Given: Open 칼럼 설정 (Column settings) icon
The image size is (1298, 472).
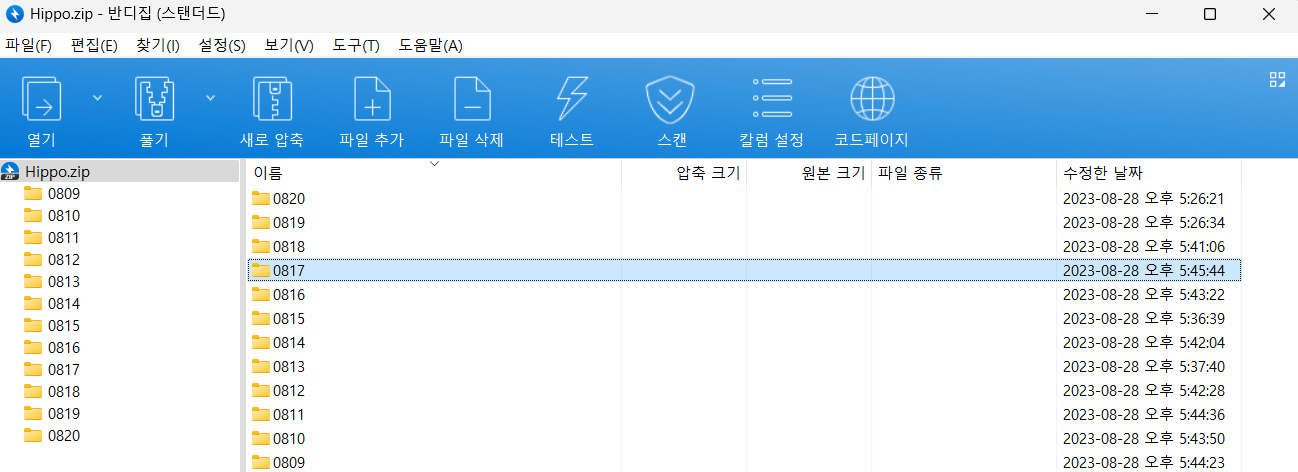Looking at the screenshot, I should point(771,100).
